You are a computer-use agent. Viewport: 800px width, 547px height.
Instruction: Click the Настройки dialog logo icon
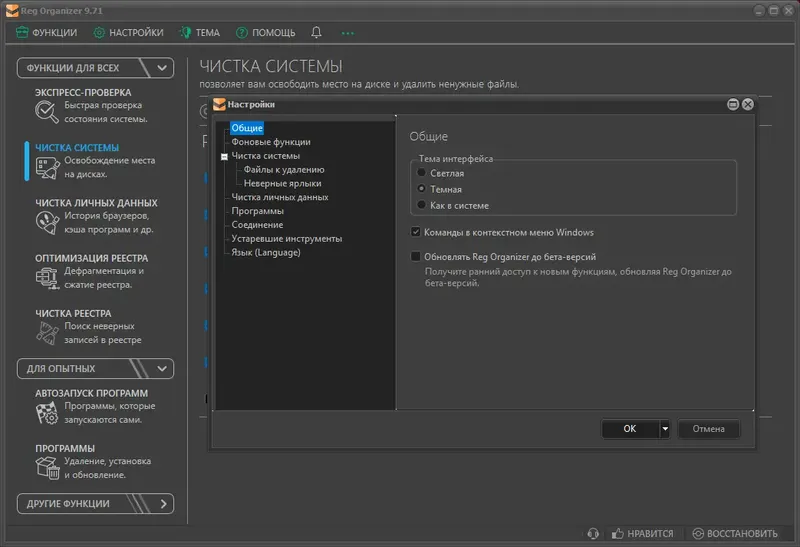(x=219, y=104)
